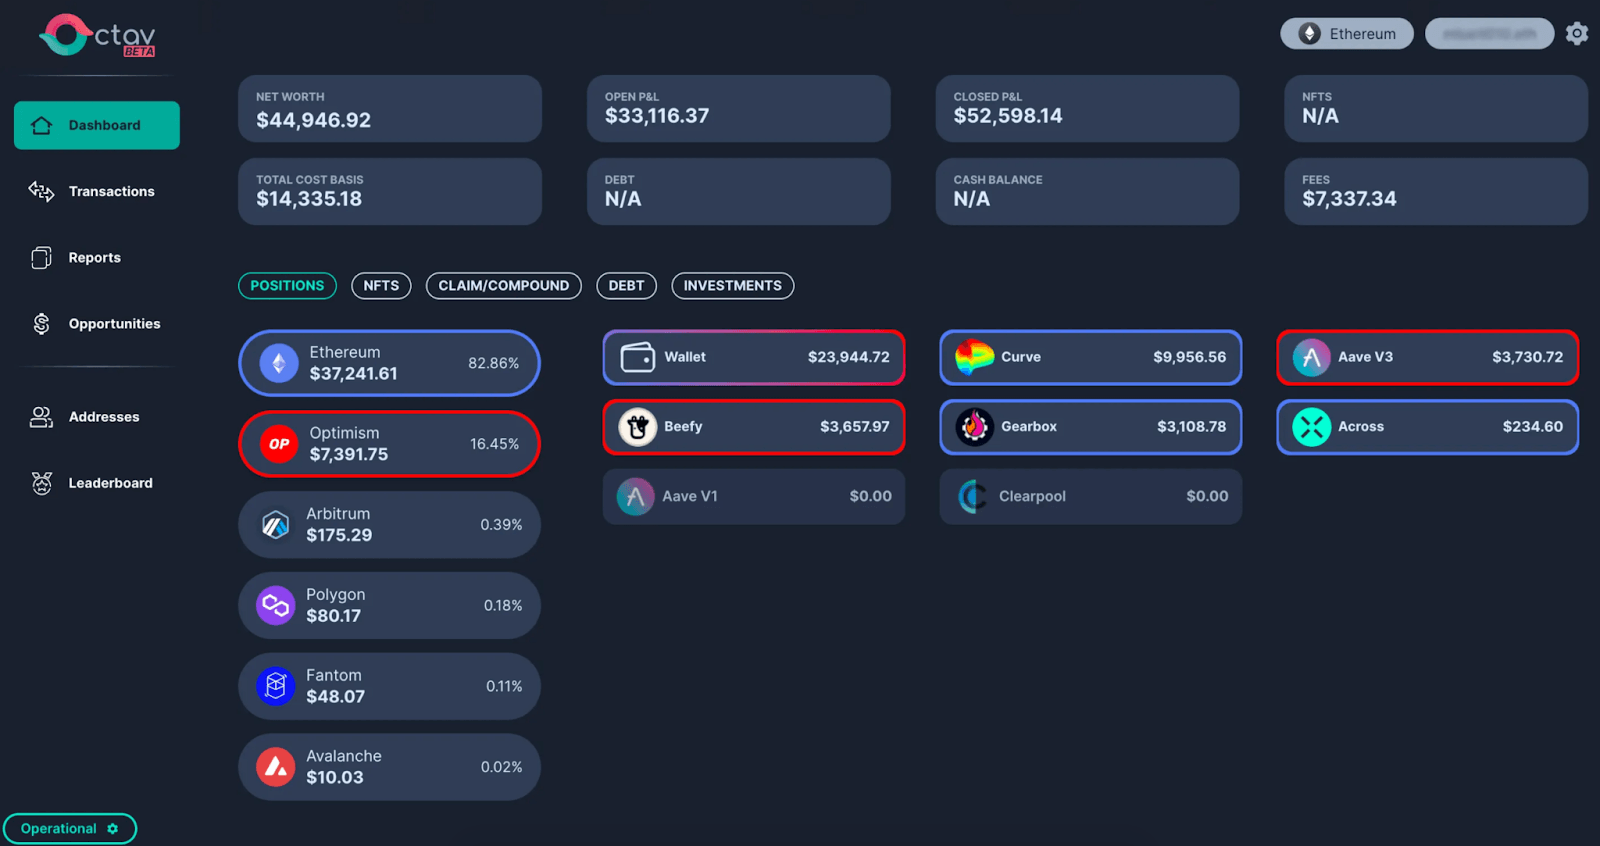This screenshot has height=846, width=1600.
Task: Click the Transactions arrows icon
Action: tap(42, 191)
